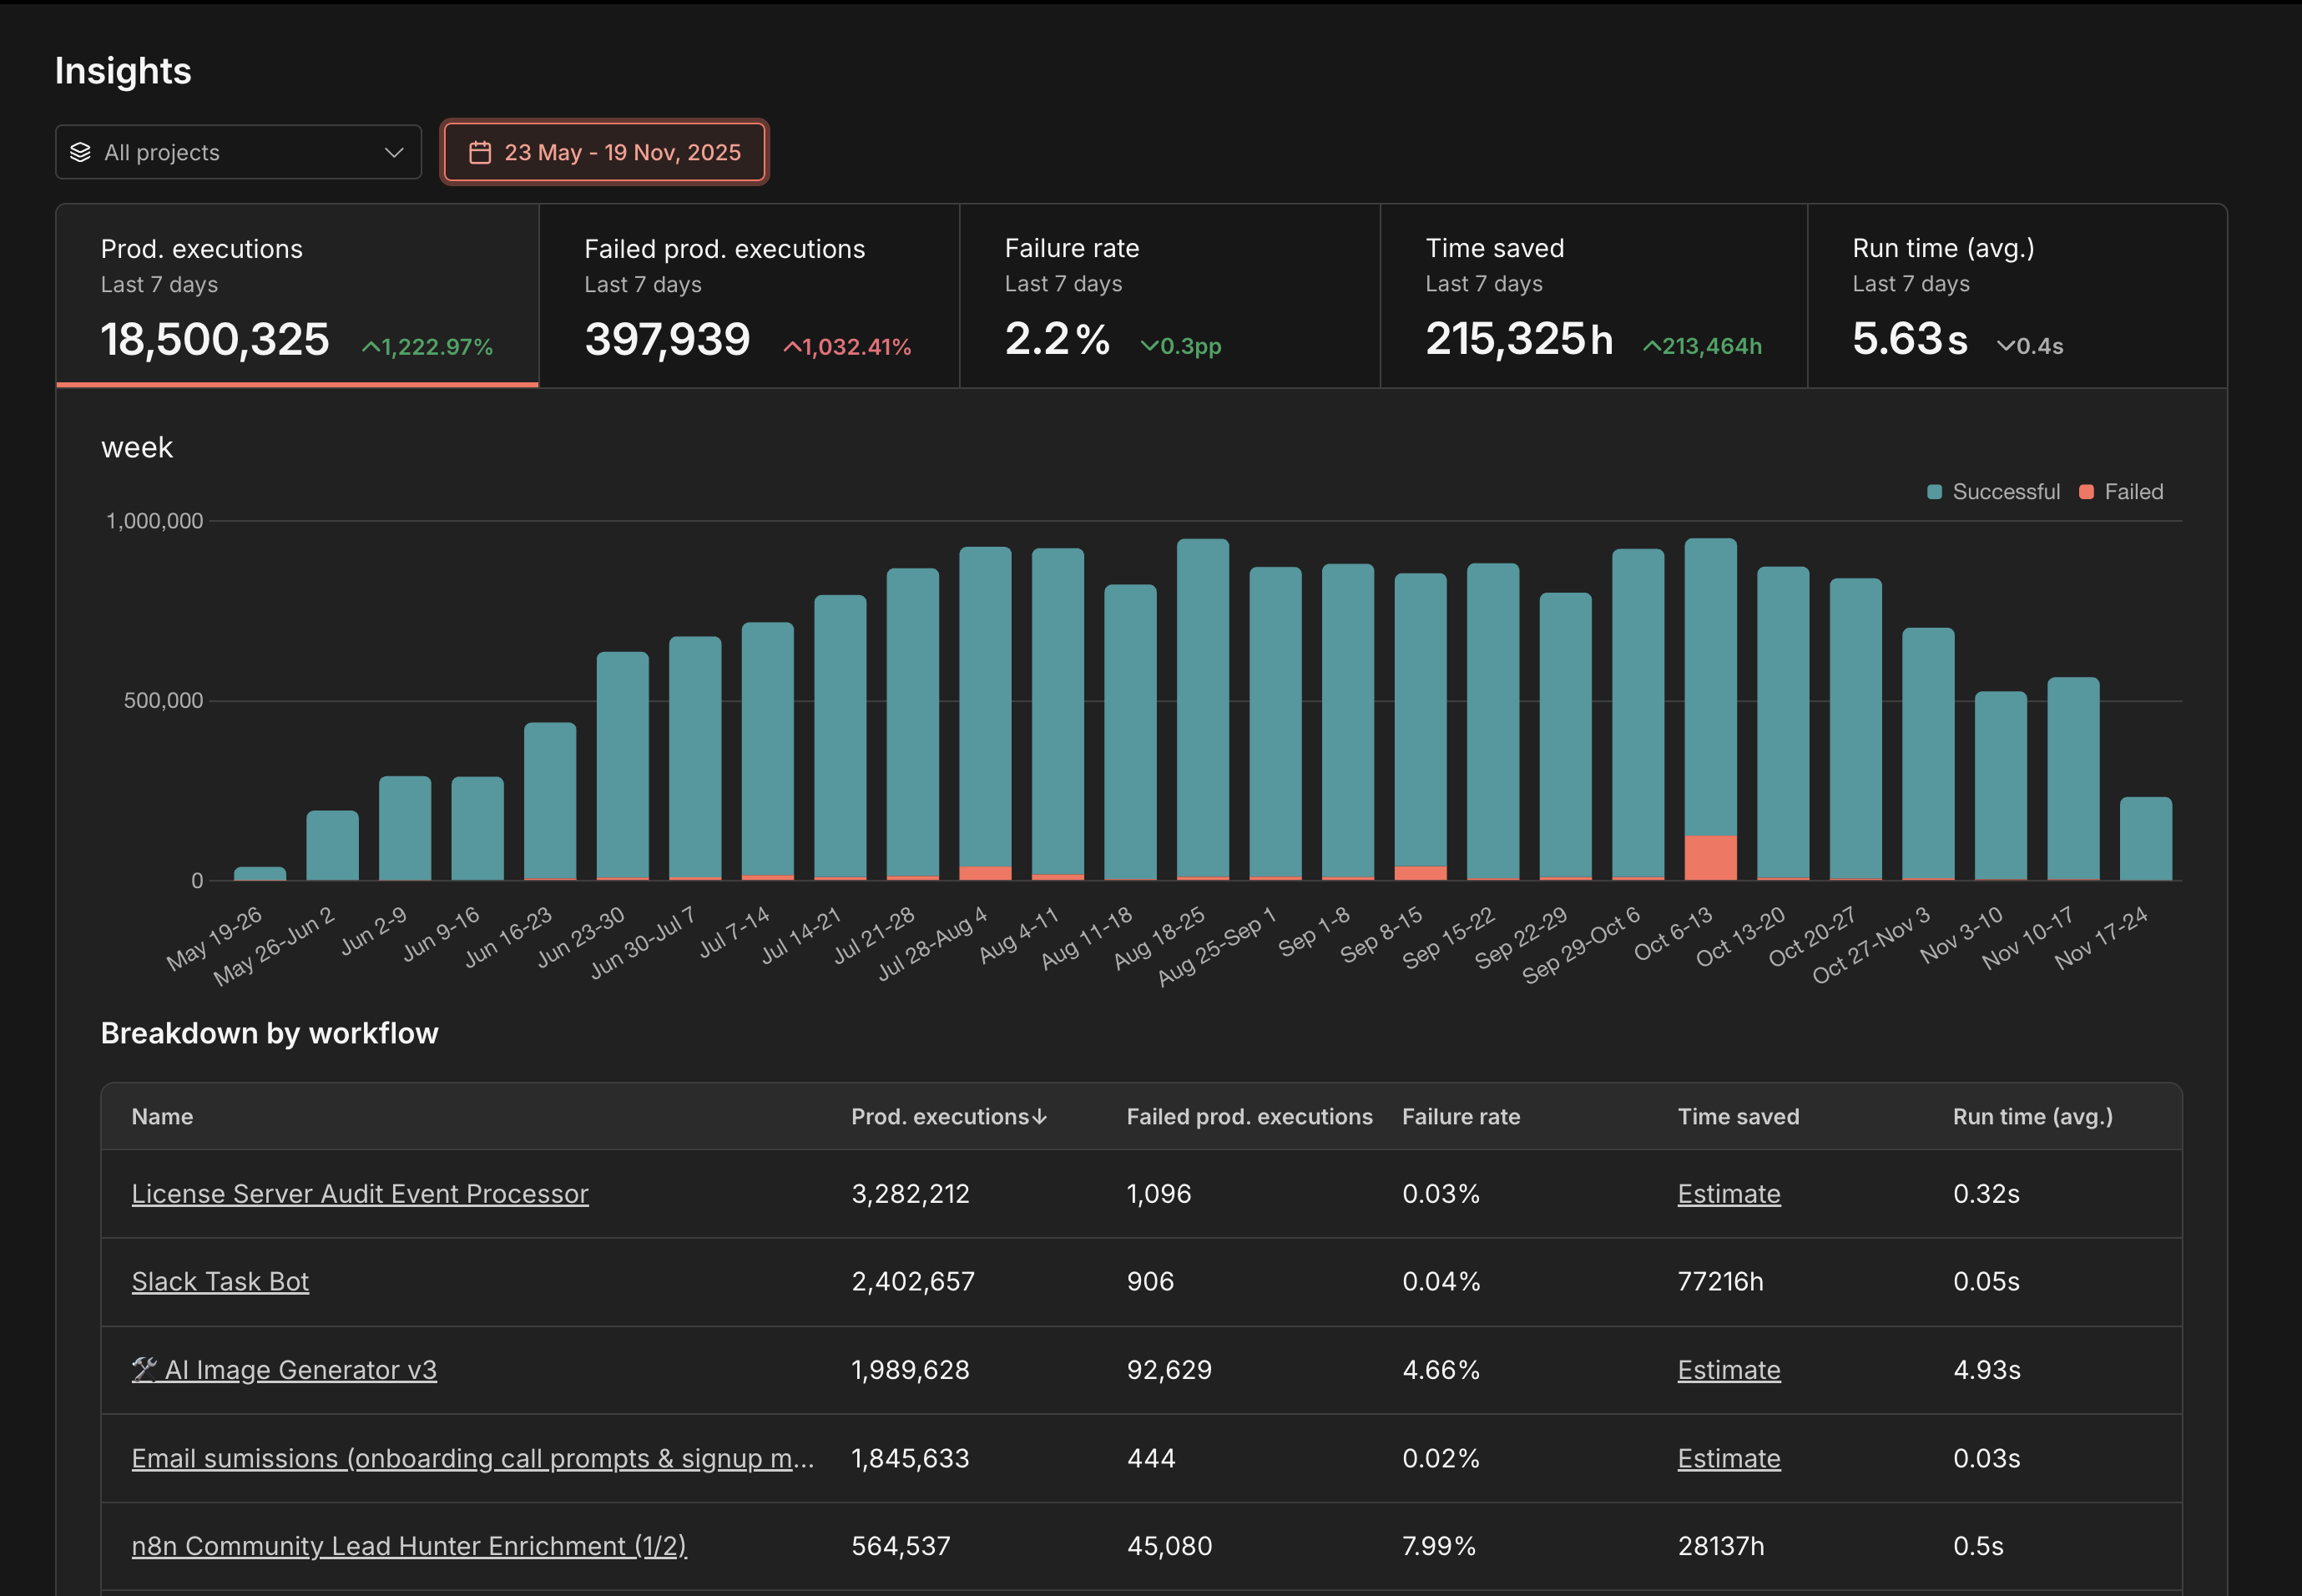Open the License Server Audit Event Processor workflow
Screen dimensions: 2302x1596
click(x=360, y=1193)
